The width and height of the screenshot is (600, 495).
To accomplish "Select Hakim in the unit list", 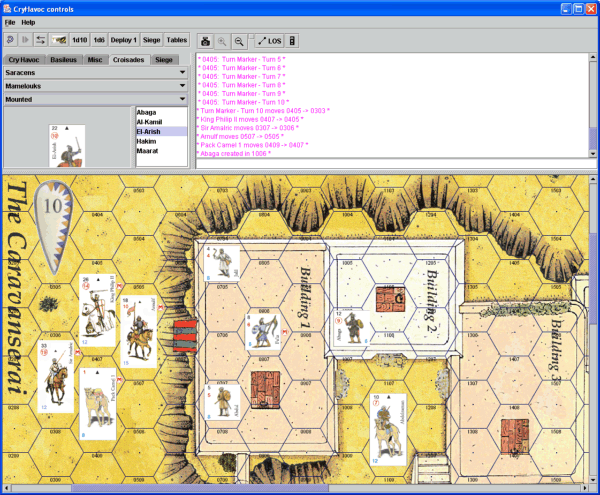I will click(161, 141).
